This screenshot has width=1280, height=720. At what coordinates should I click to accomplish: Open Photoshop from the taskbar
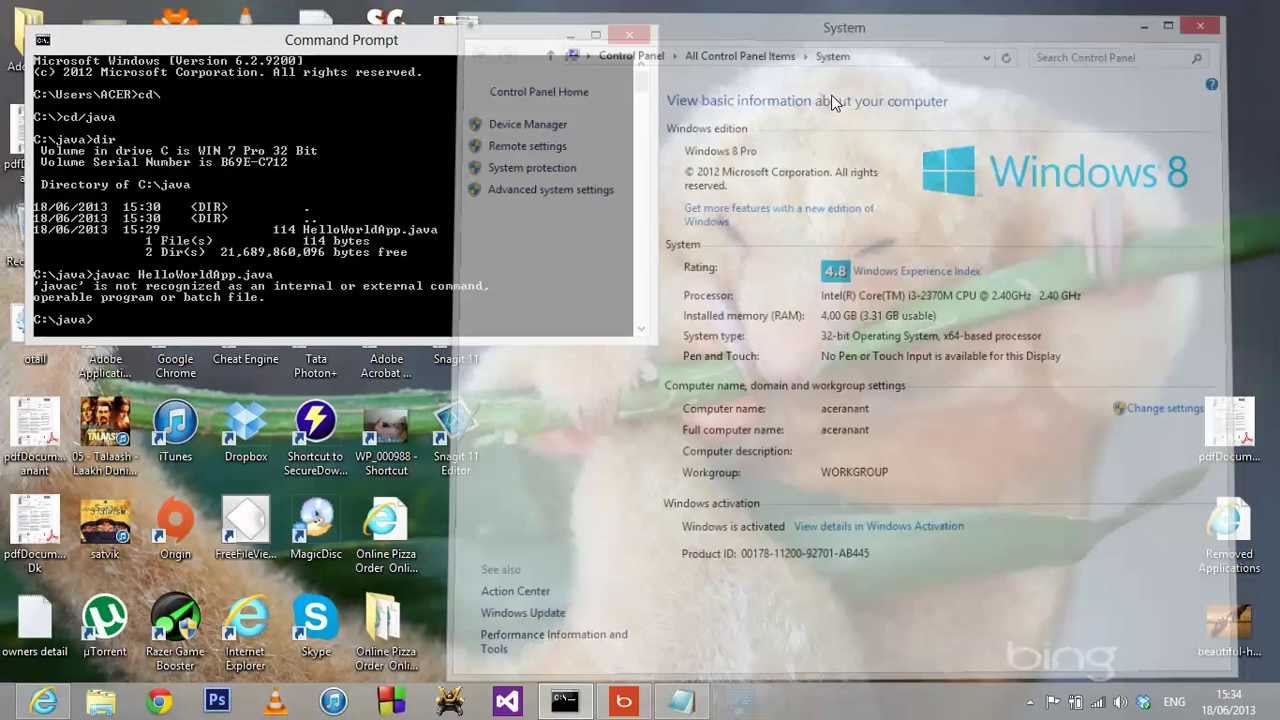click(x=217, y=702)
